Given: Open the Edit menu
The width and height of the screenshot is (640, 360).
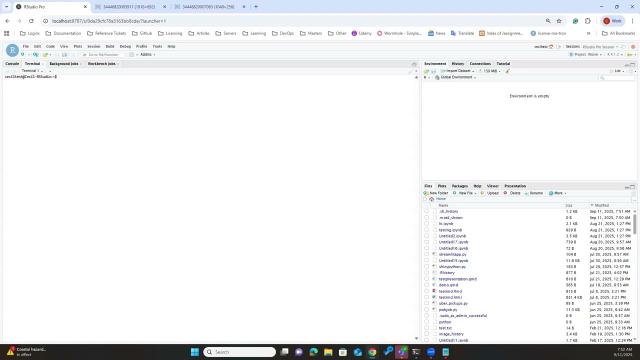Looking at the screenshot, I should (37, 47).
